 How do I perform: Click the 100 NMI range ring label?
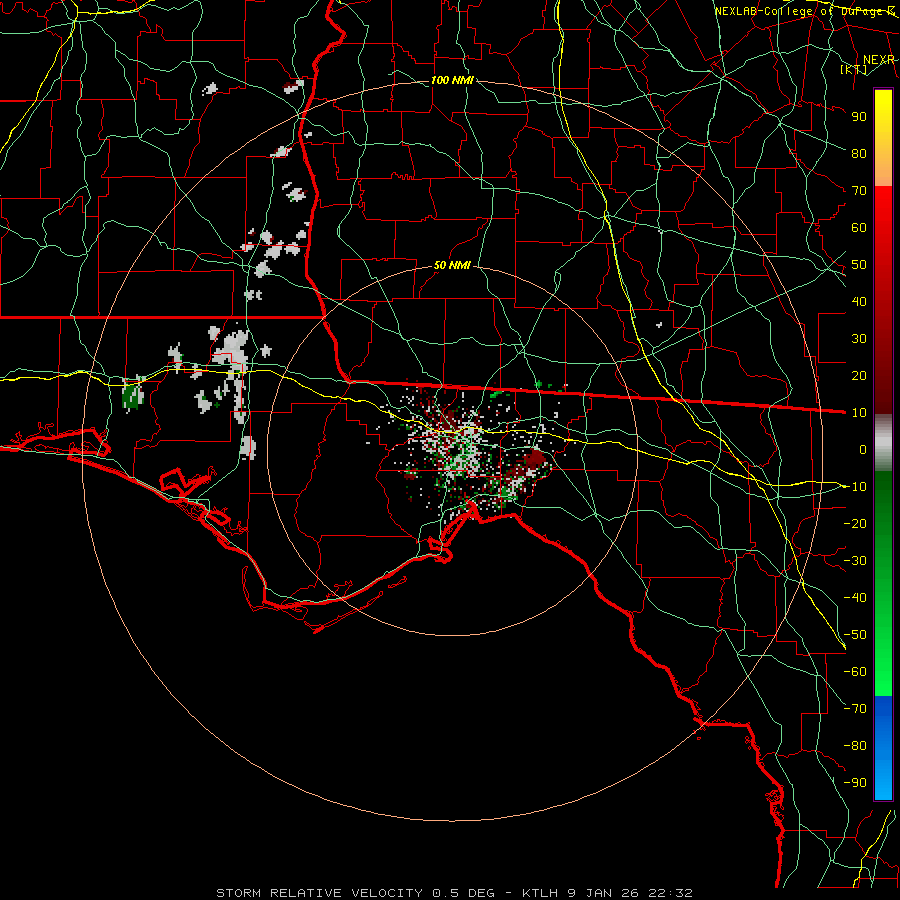[452, 80]
